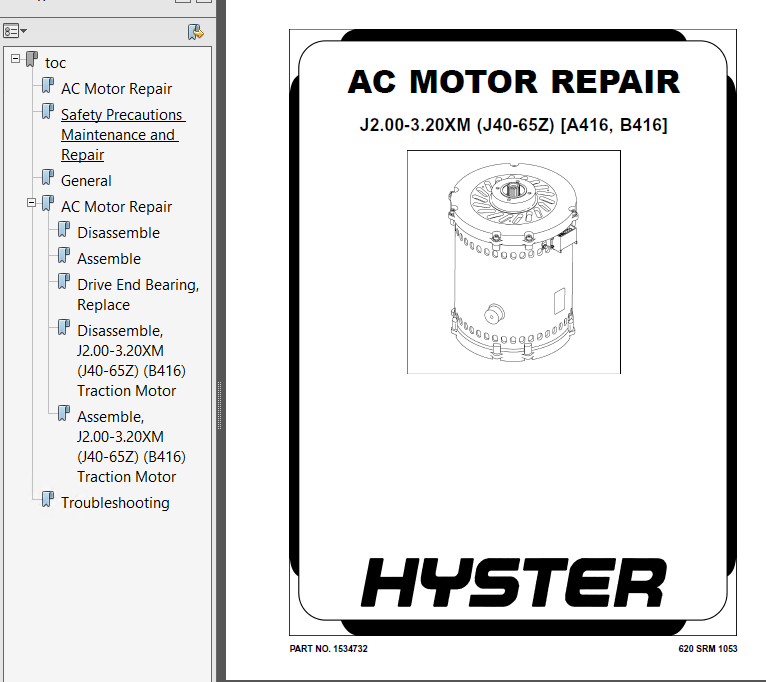Click the navigation pane splitter handle

click(x=220, y=405)
